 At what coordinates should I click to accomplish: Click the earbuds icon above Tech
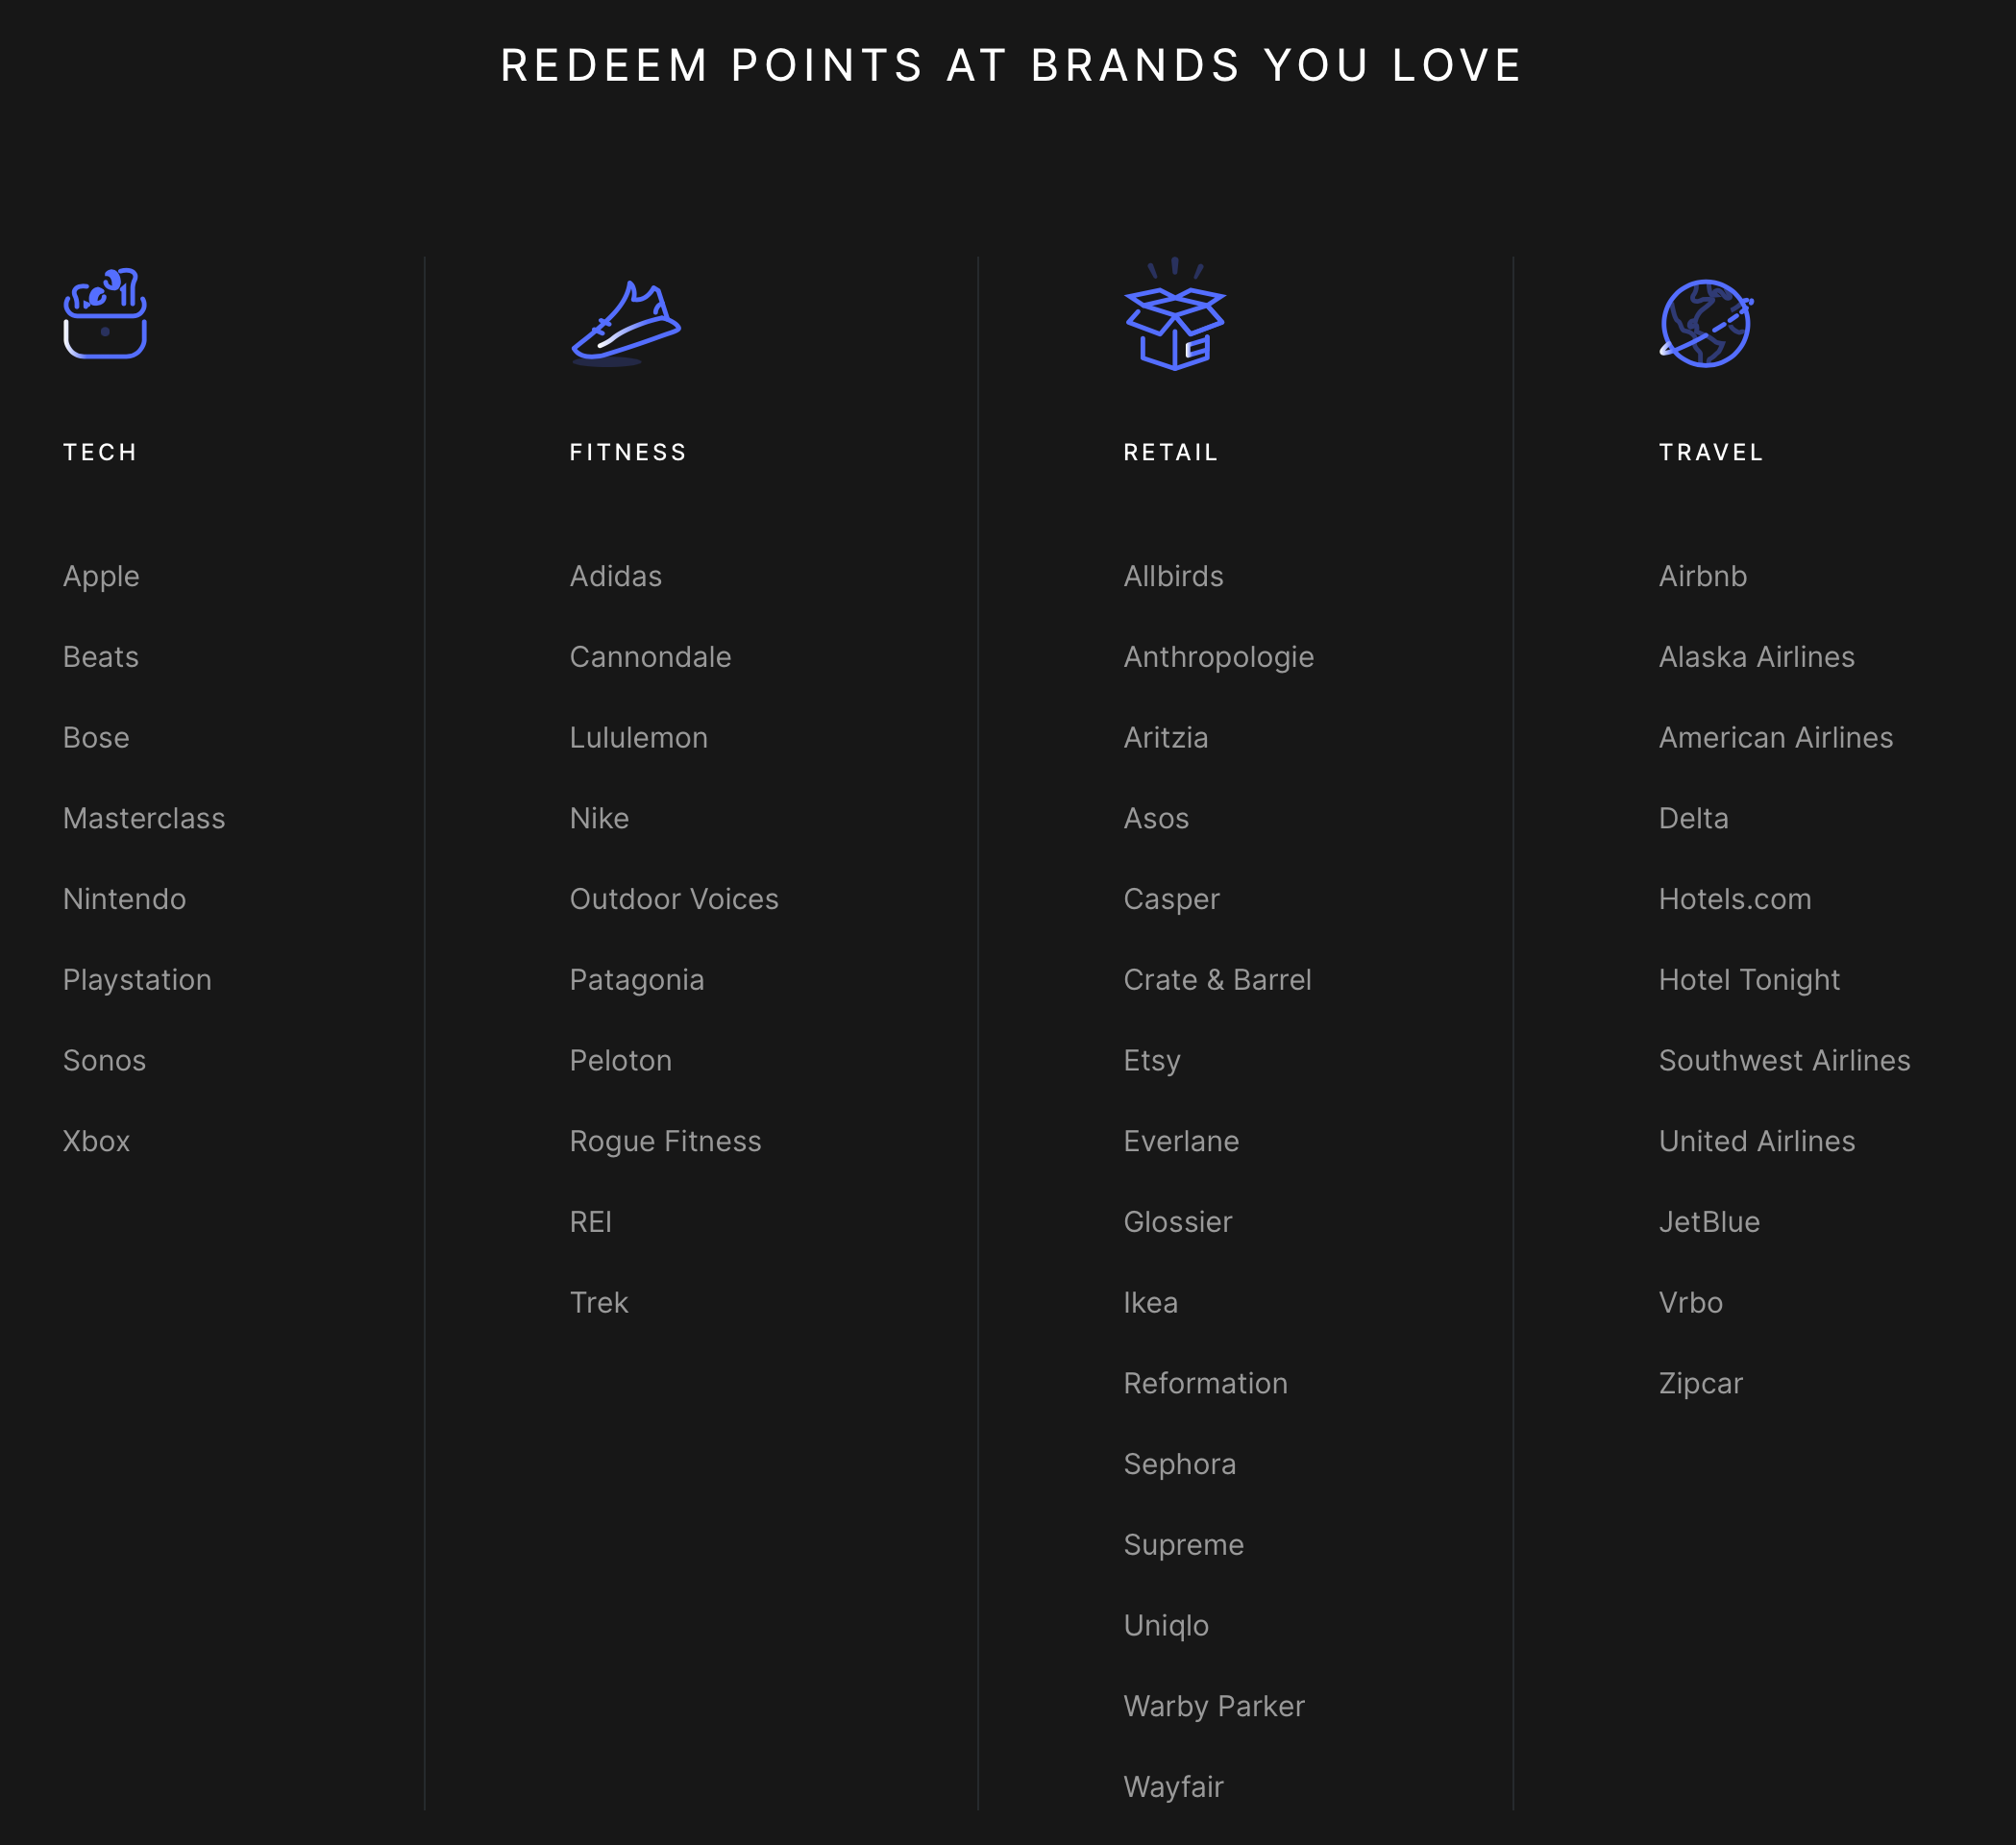pyautogui.click(x=105, y=313)
